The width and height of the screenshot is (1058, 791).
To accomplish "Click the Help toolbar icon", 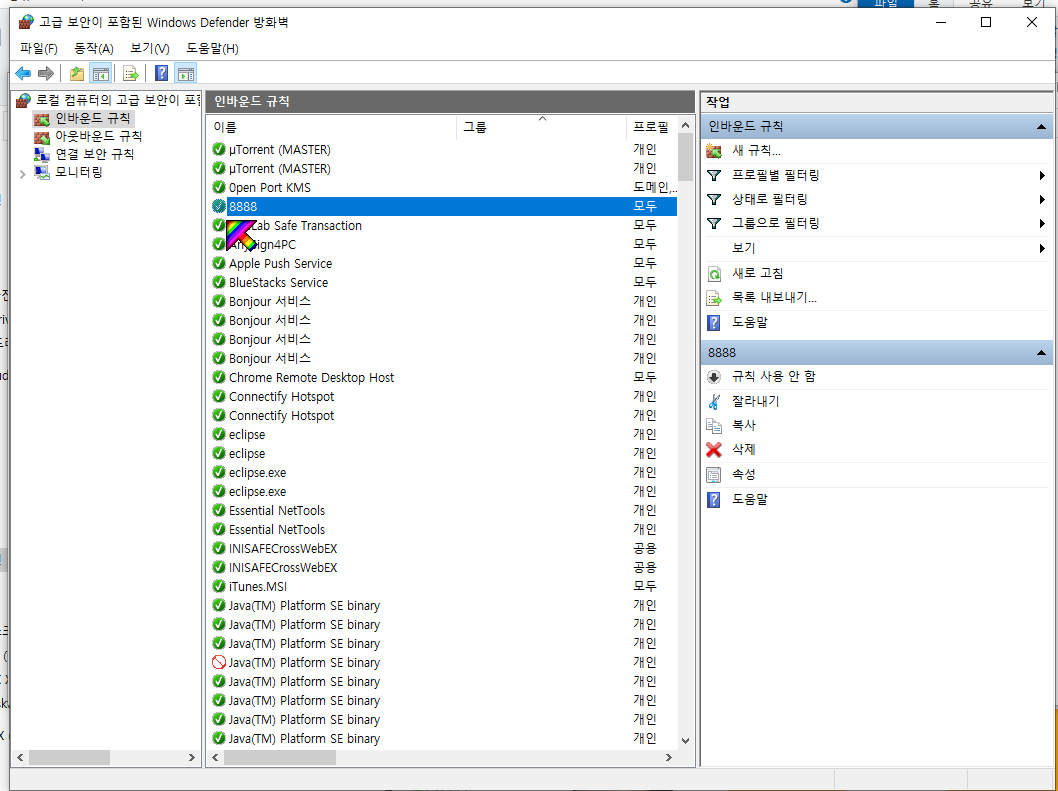I will coord(161,74).
